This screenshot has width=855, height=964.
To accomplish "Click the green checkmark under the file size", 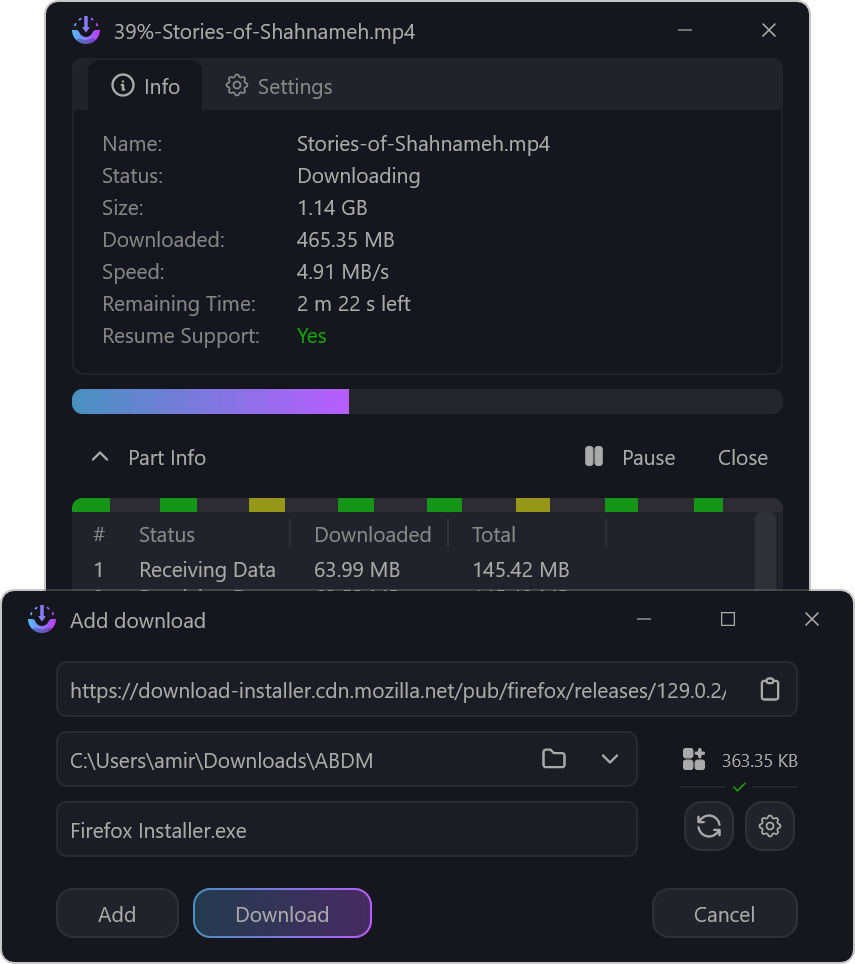I will [737, 786].
